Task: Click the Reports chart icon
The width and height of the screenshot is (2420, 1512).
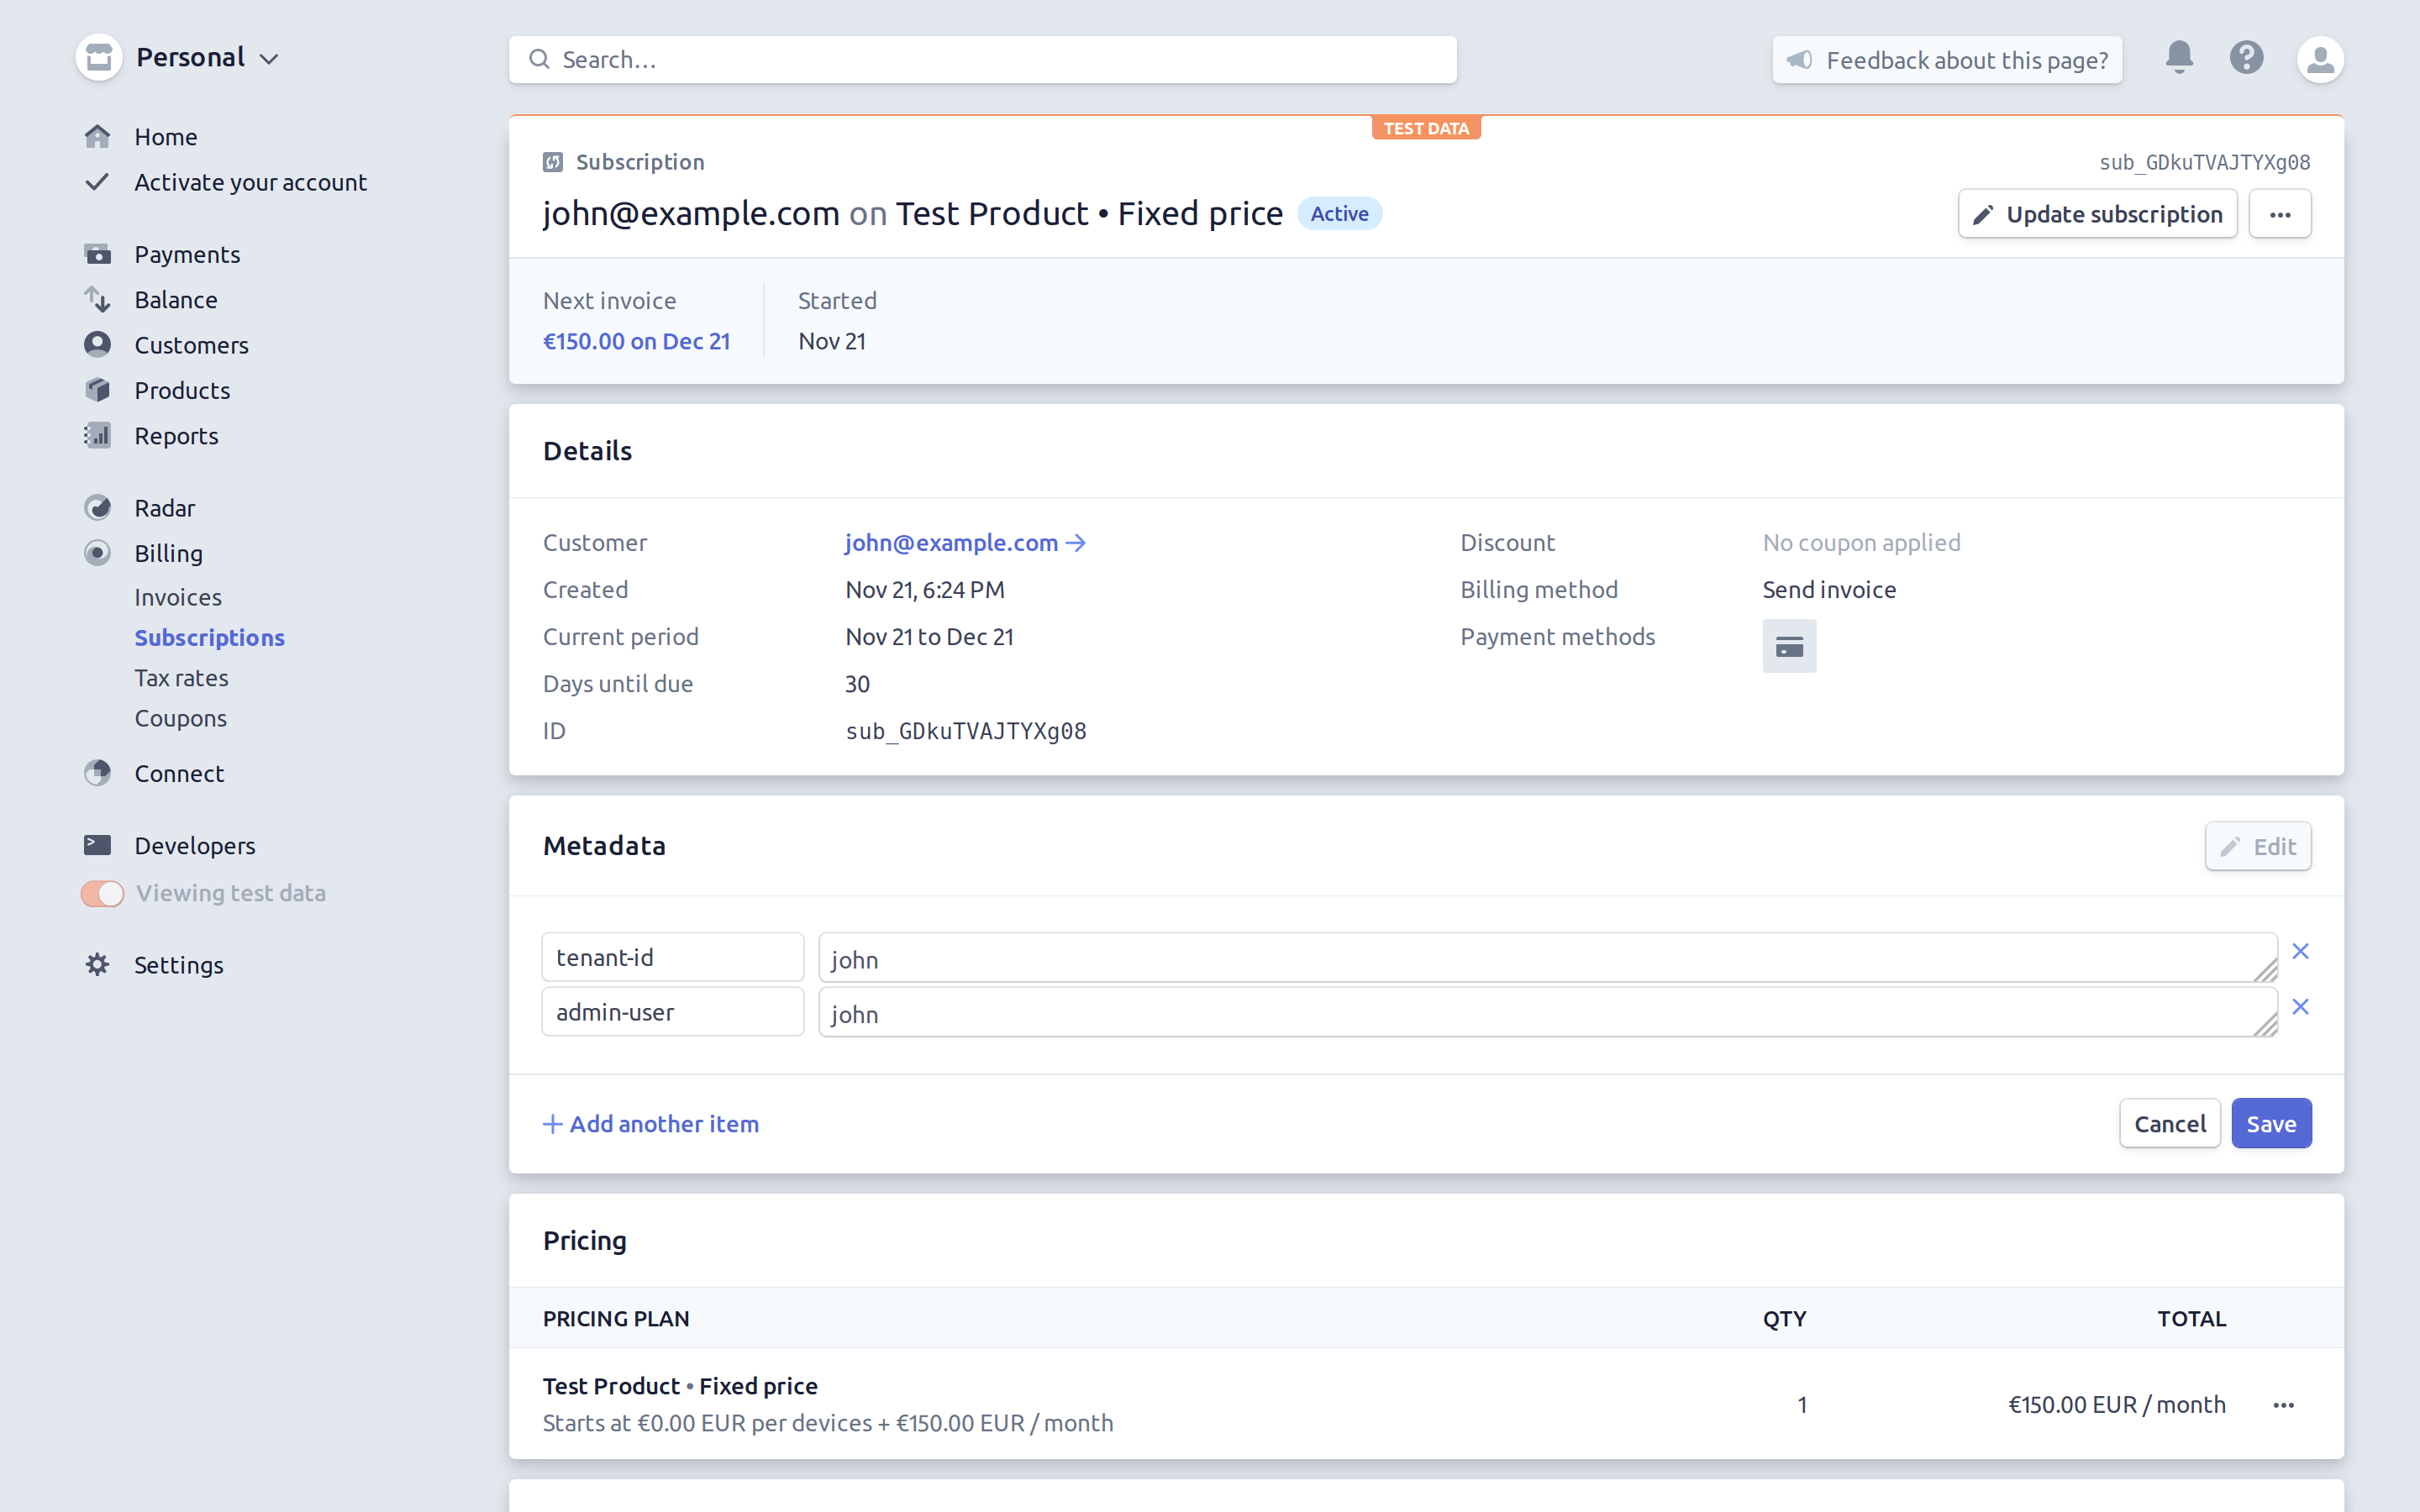Action: [98, 435]
